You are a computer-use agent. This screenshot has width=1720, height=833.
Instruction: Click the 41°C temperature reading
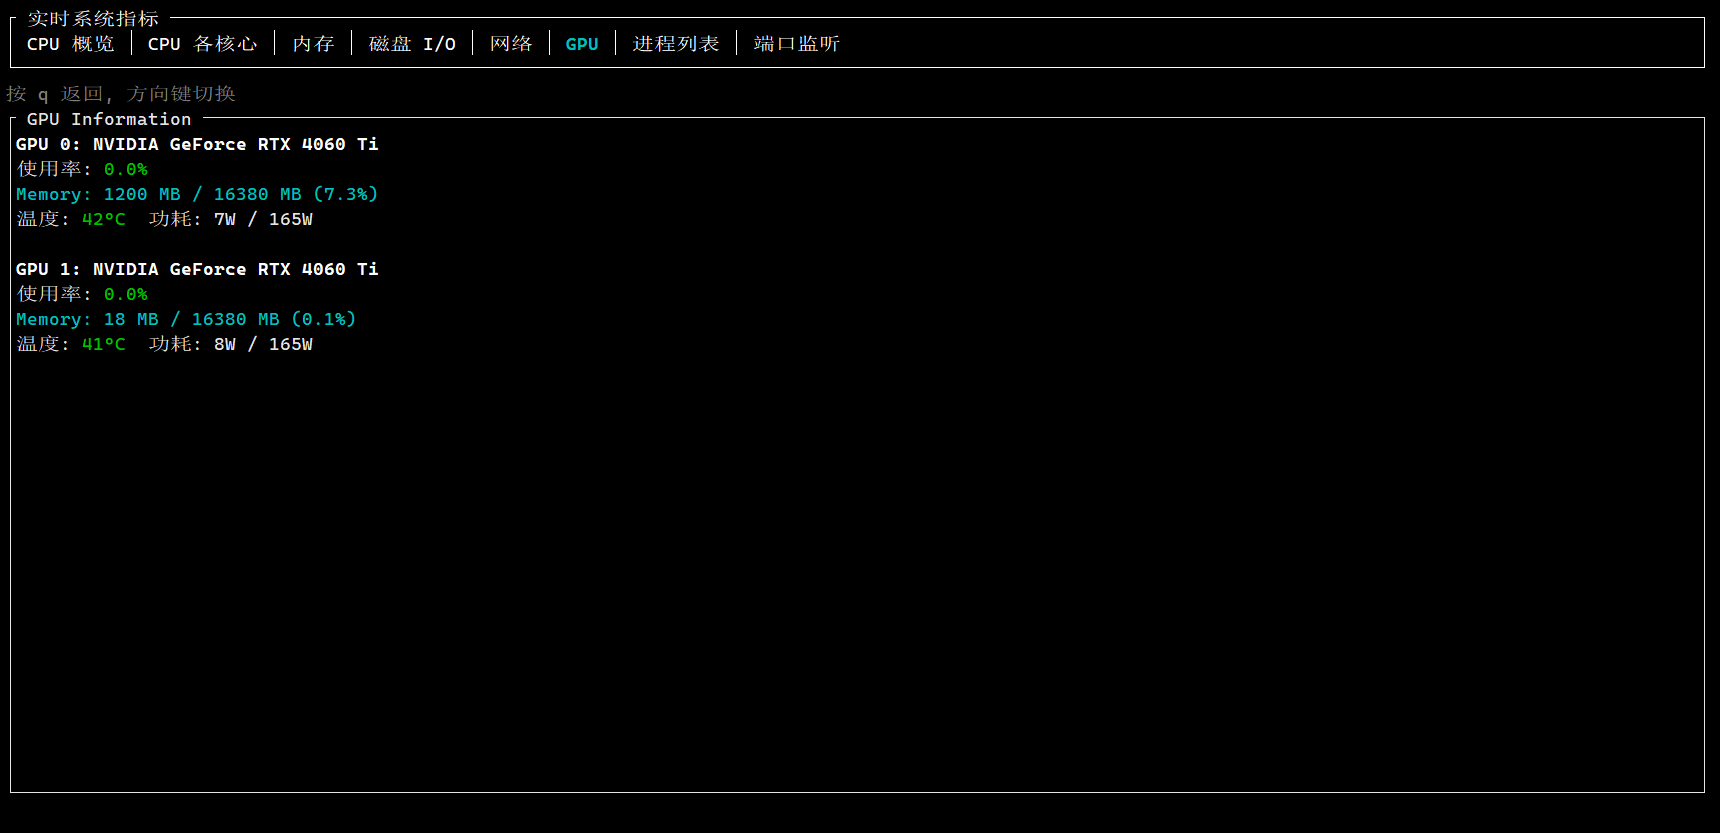[x=104, y=344]
